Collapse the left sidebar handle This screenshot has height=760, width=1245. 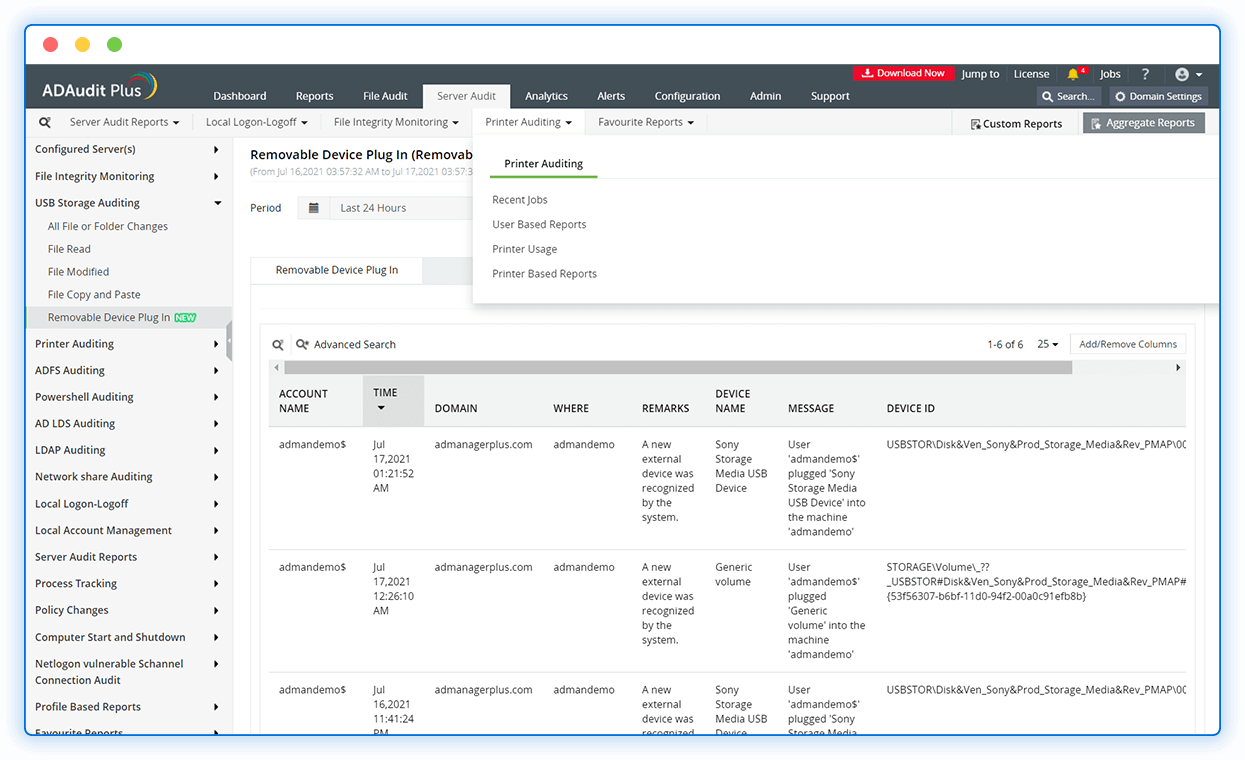[x=229, y=340]
